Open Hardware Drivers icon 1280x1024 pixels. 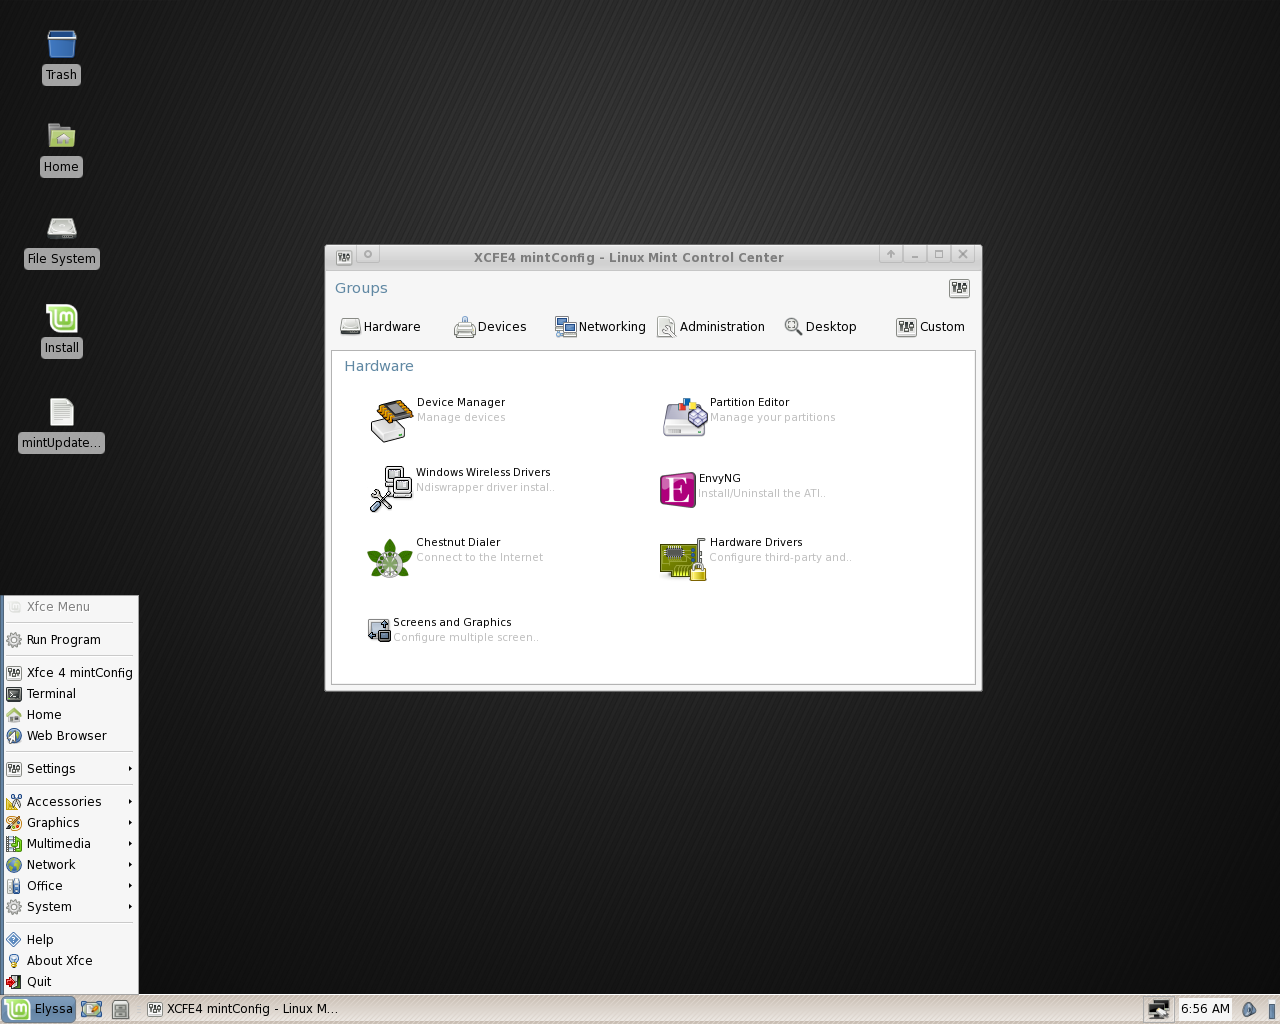(x=684, y=560)
